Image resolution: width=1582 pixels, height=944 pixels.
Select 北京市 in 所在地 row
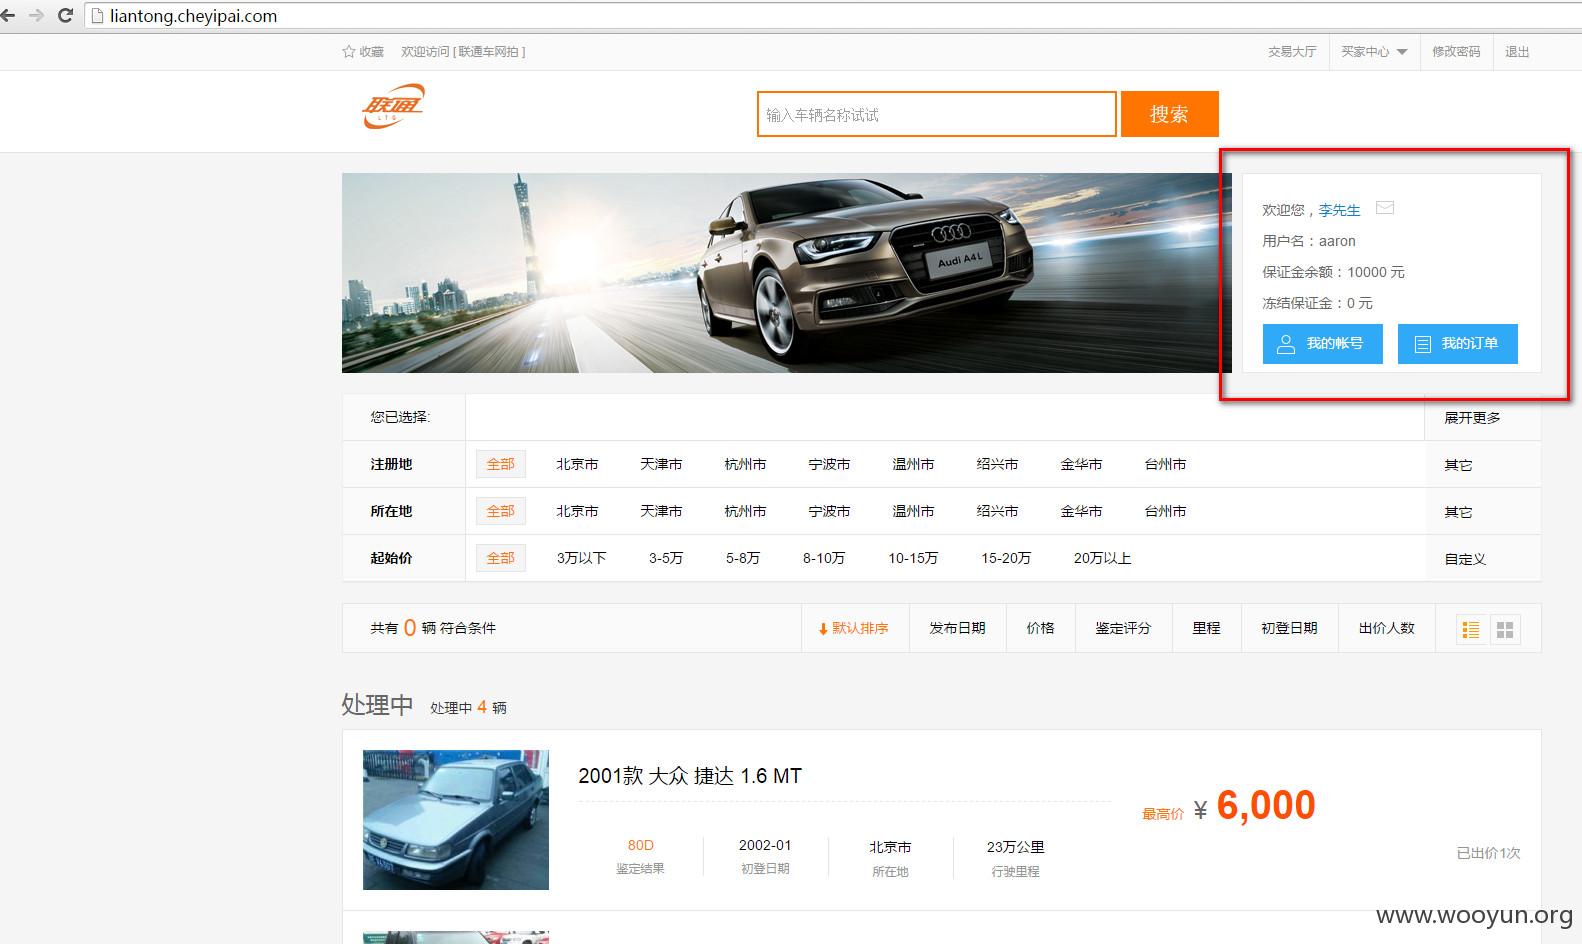pyautogui.click(x=577, y=511)
